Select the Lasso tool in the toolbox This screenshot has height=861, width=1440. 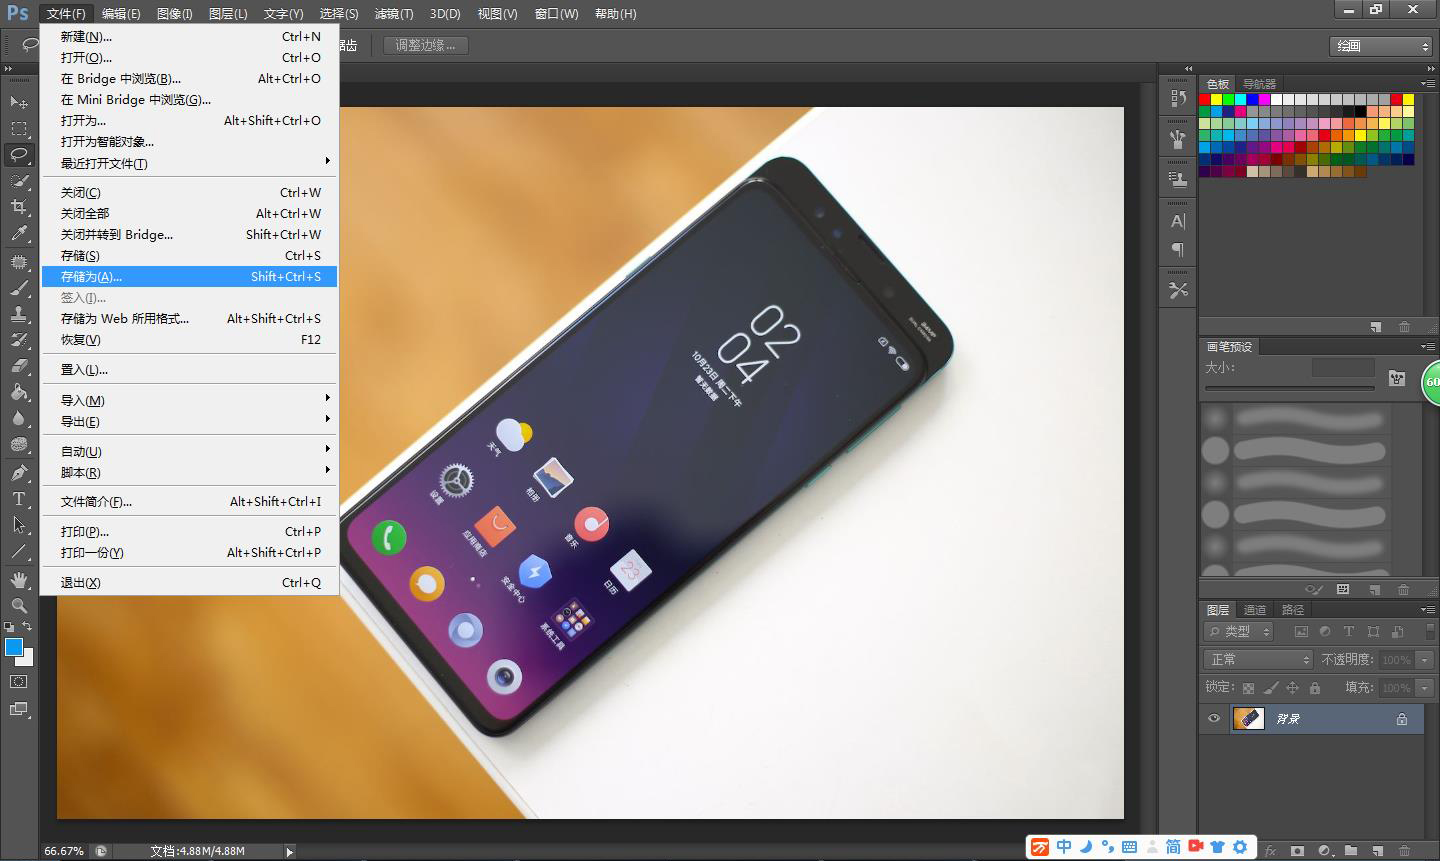[x=18, y=155]
